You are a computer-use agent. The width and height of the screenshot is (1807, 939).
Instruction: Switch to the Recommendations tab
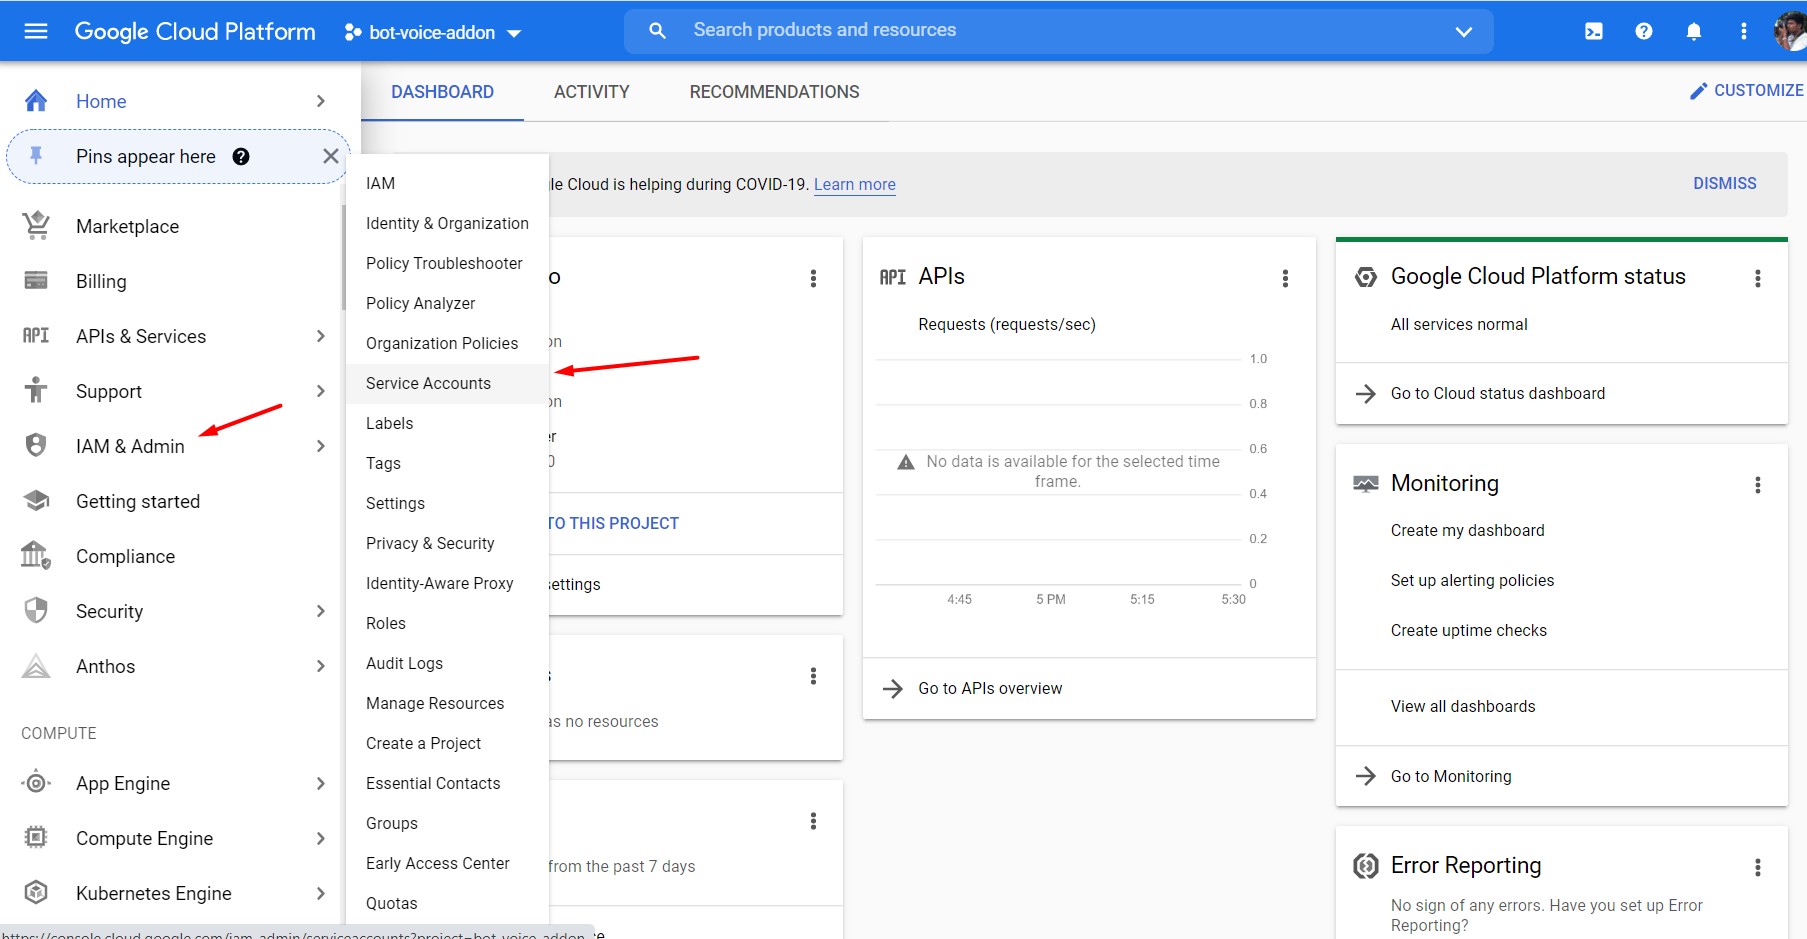pyautogui.click(x=774, y=92)
